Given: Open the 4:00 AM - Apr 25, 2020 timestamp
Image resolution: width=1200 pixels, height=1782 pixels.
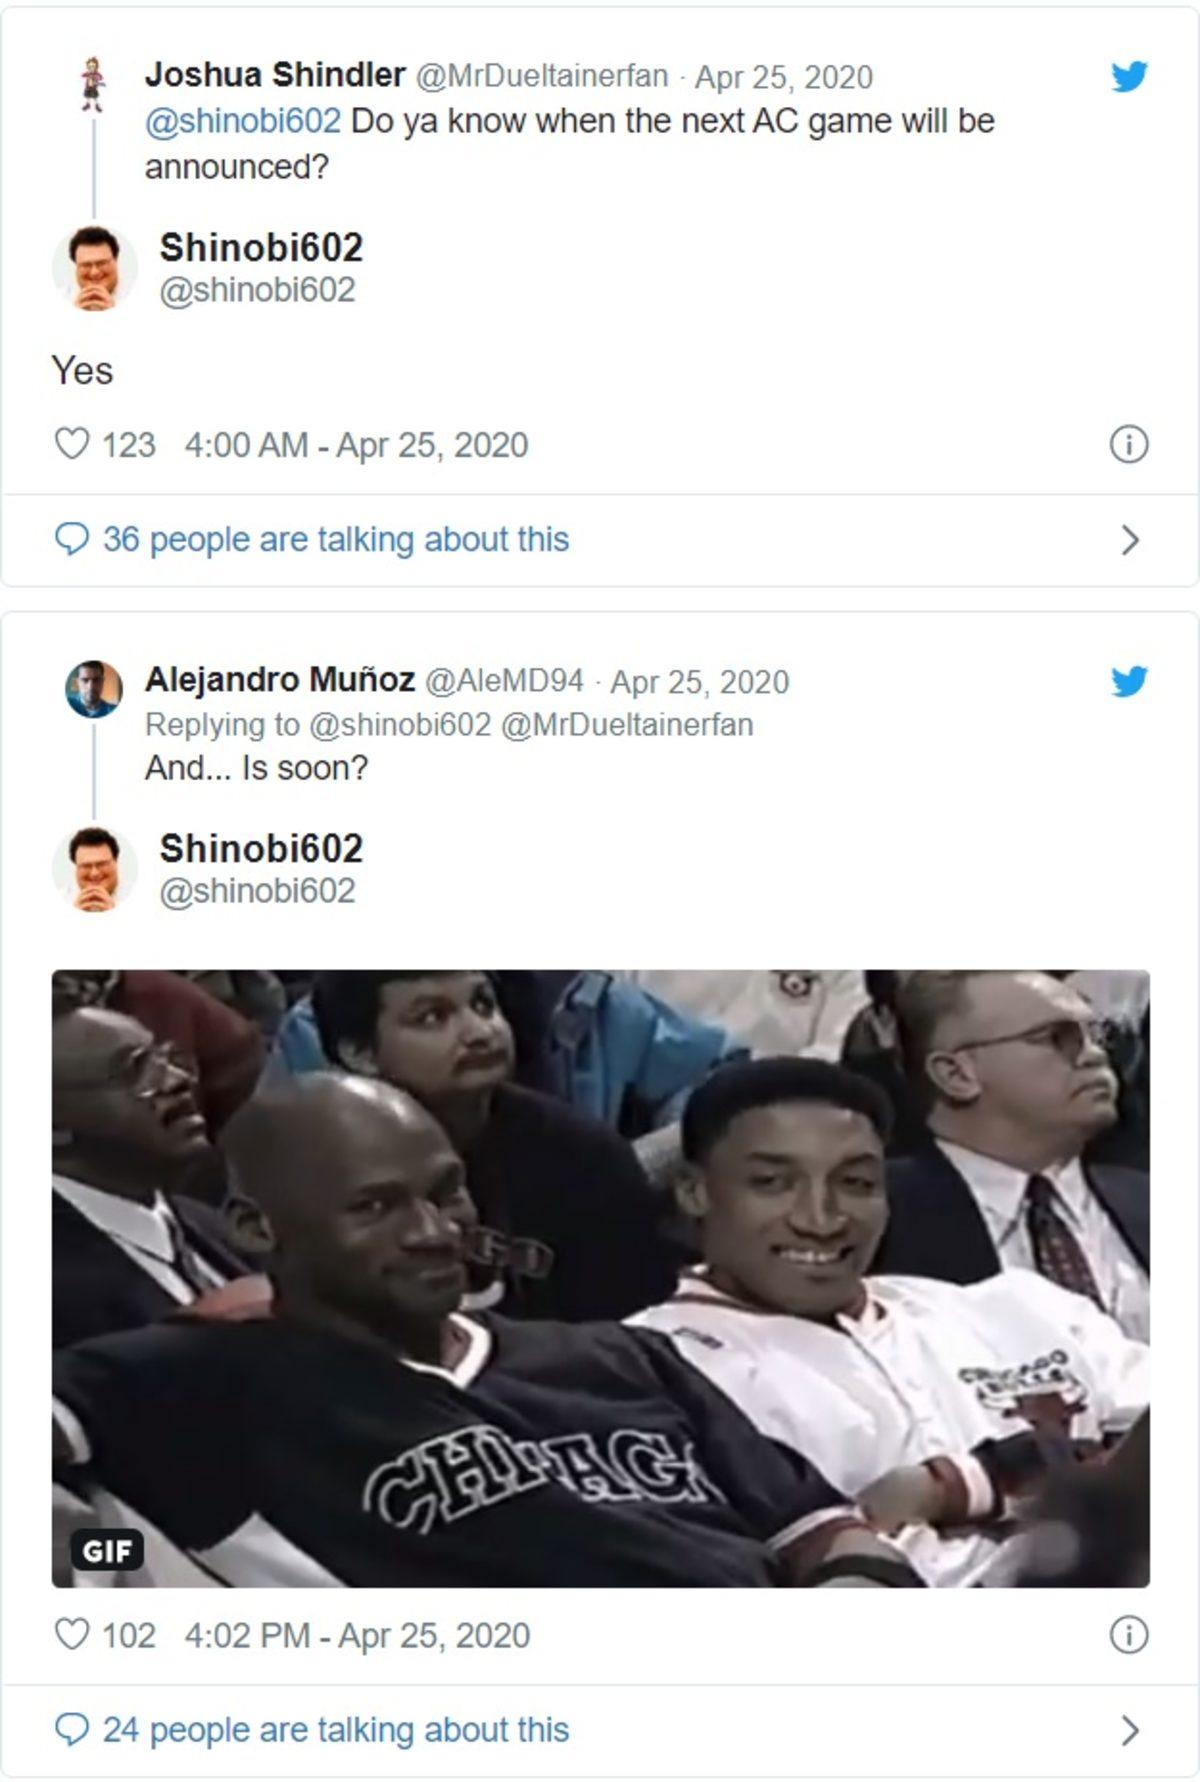Looking at the screenshot, I should 356,445.
